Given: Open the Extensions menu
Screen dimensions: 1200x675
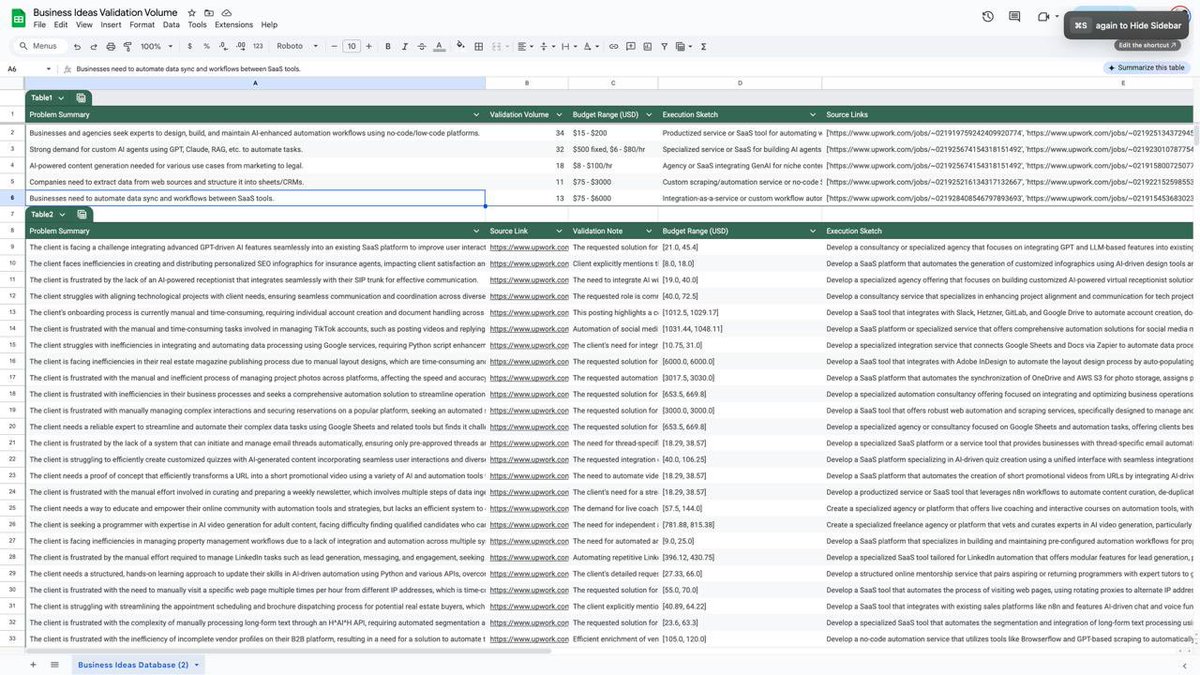Looking at the screenshot, I should tap(234, 24).
